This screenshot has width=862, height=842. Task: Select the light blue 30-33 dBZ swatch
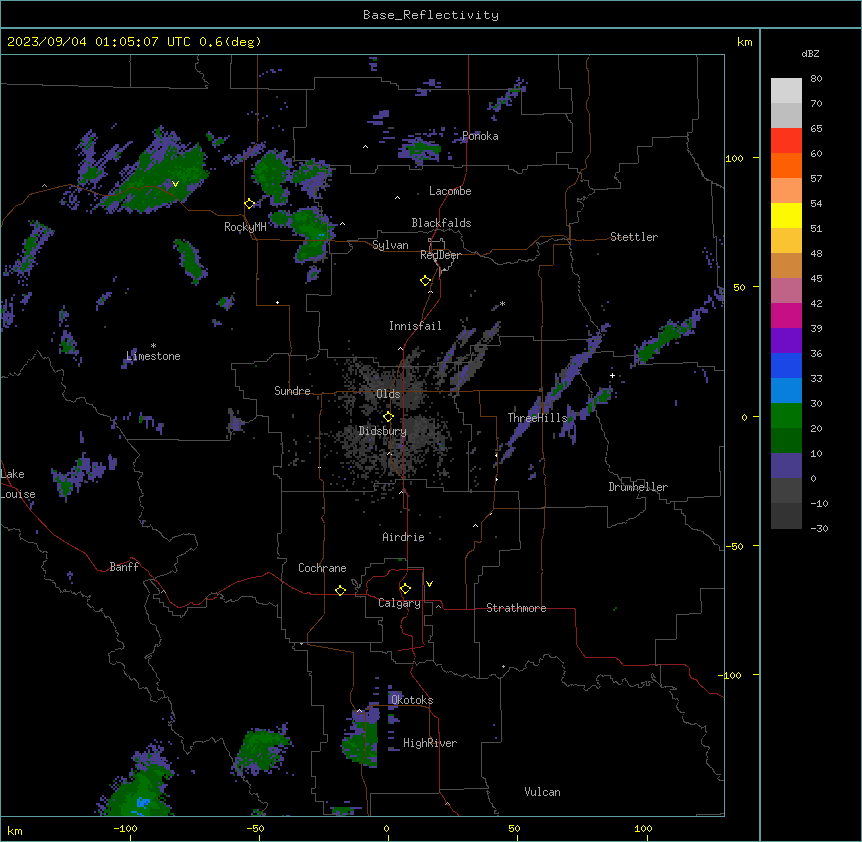786,391
